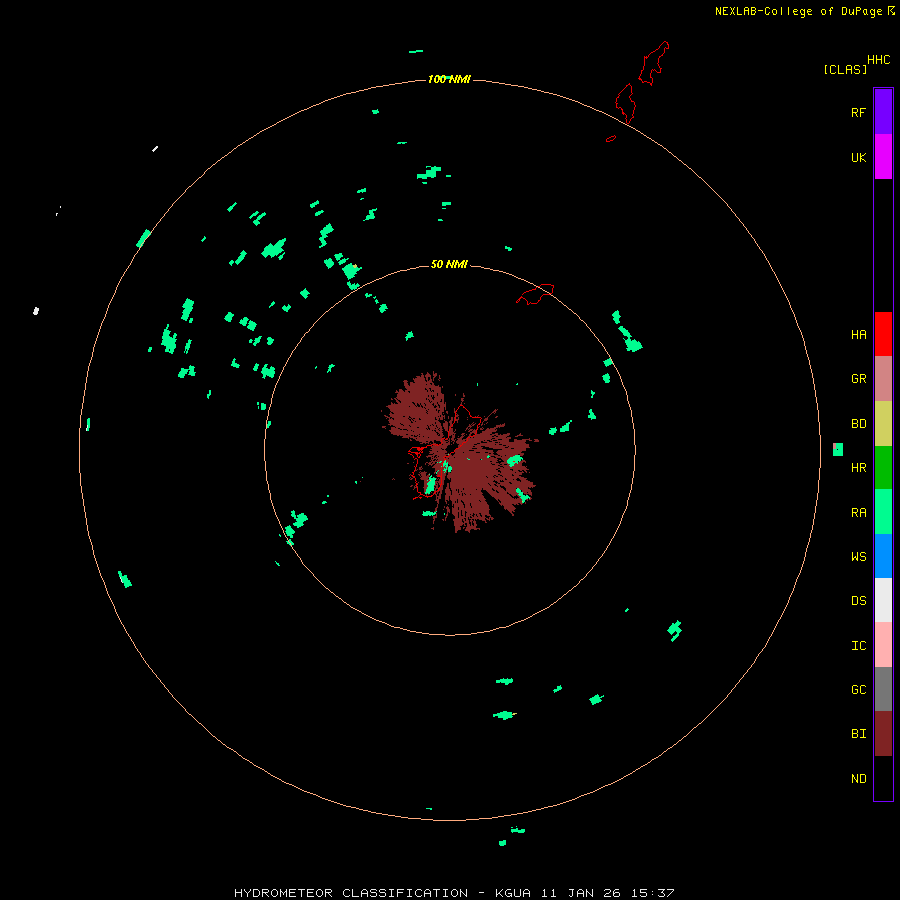Click the RA legend label
900x900 pixels.
pos(858,513)
